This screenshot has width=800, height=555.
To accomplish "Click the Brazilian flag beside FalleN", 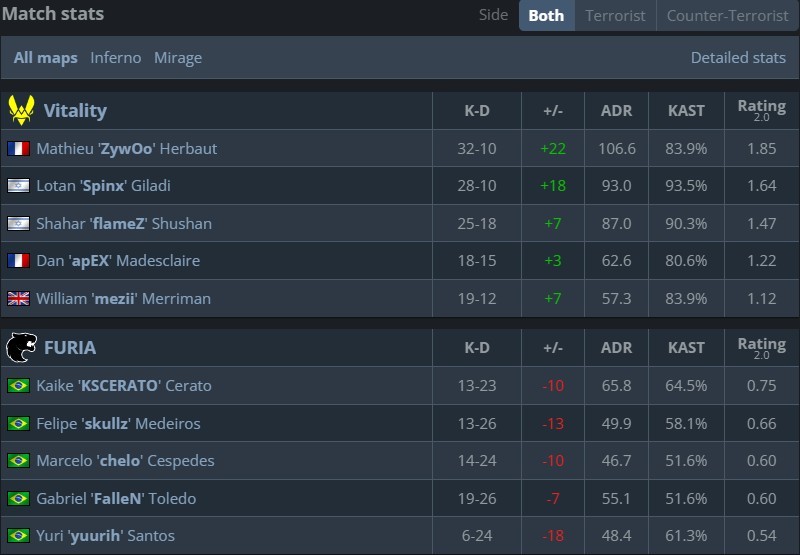I will coord(18,498).
